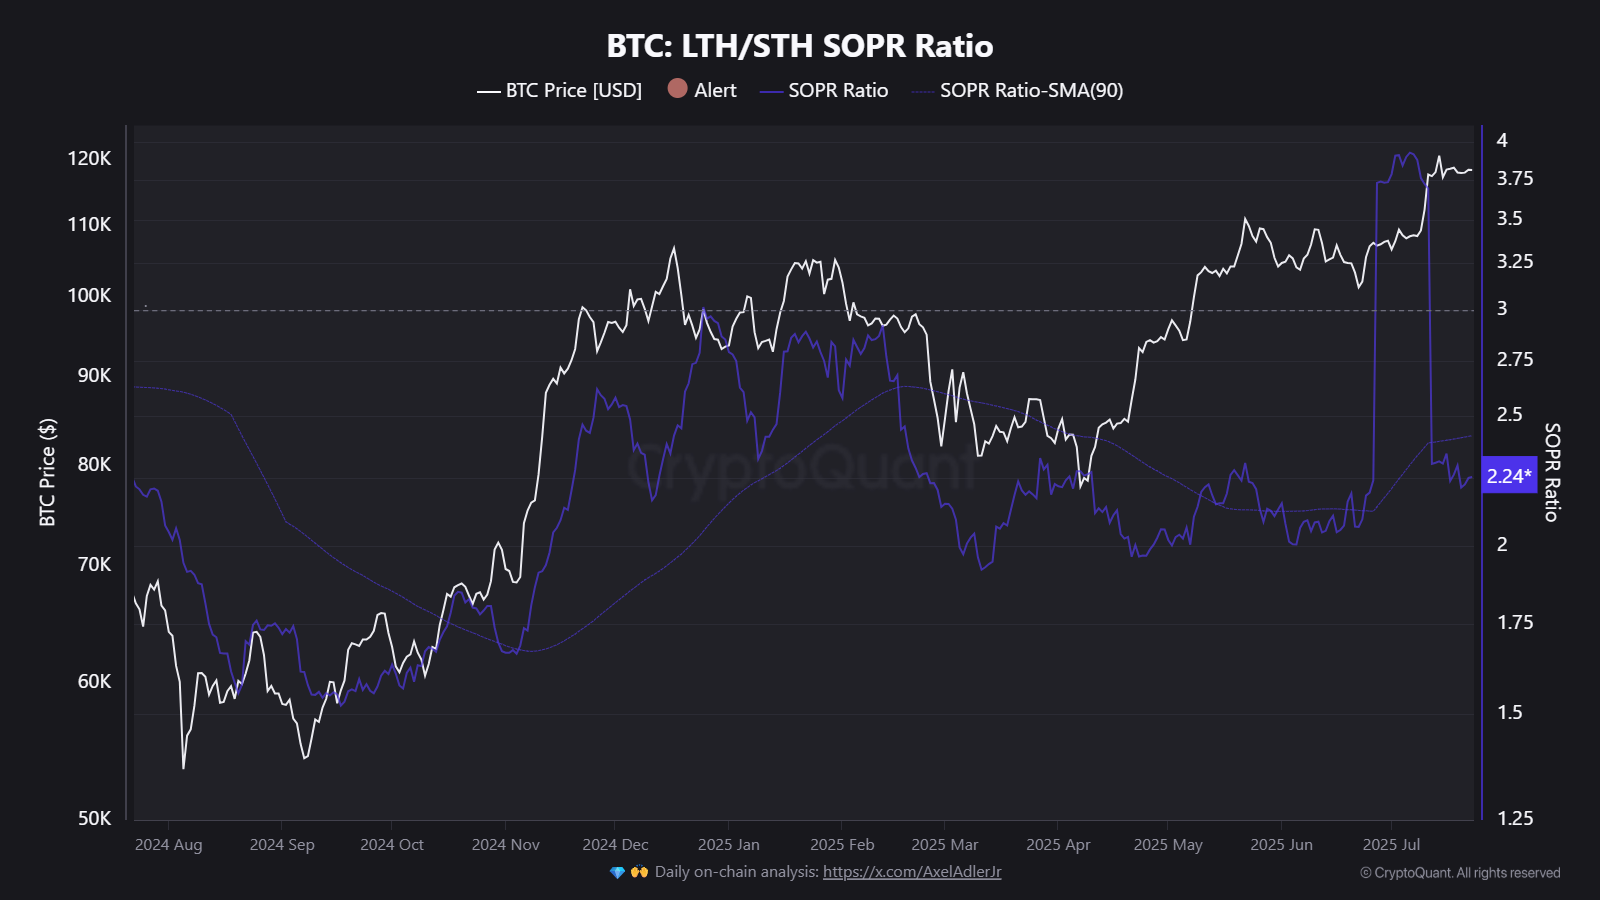Click the 50K price axis label
Screen dimensions: 1600x900
(x=94, y=818)
